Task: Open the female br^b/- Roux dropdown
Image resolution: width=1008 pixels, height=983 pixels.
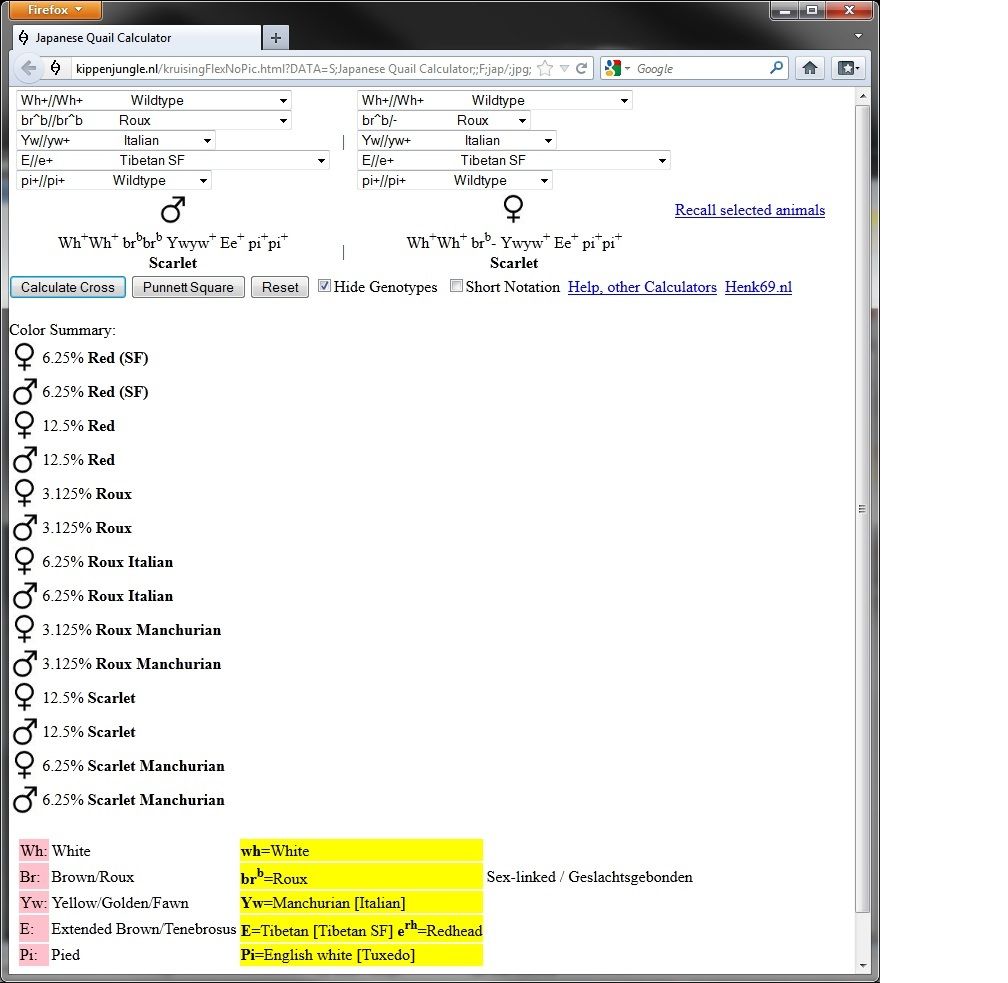Action: [443, 120]
